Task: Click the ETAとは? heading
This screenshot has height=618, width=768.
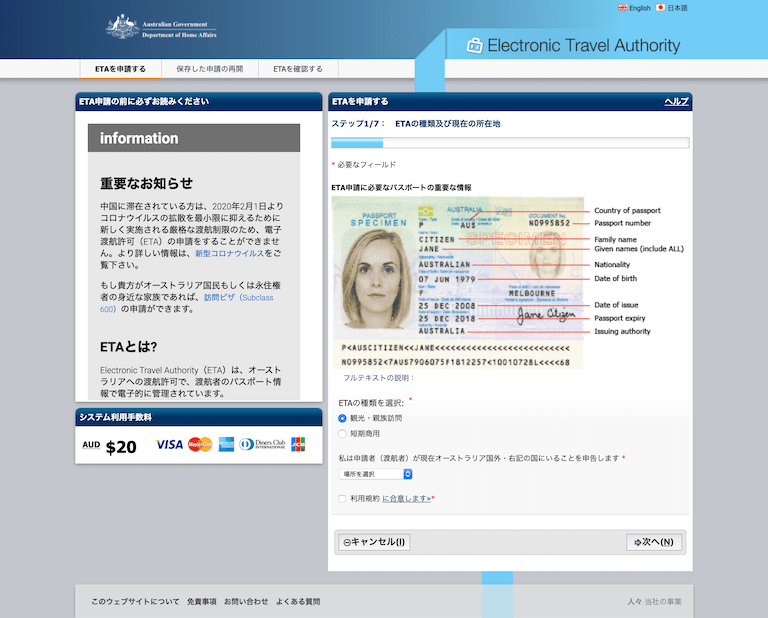Action: point(129,347)
